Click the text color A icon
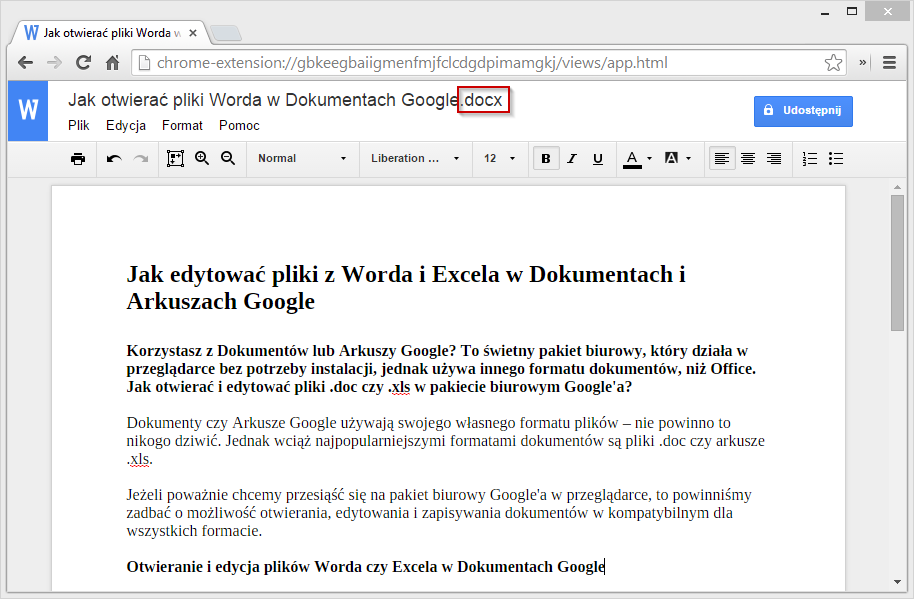Image resolution: width=914 pixels, height=599 pixels. pos(632,159)
